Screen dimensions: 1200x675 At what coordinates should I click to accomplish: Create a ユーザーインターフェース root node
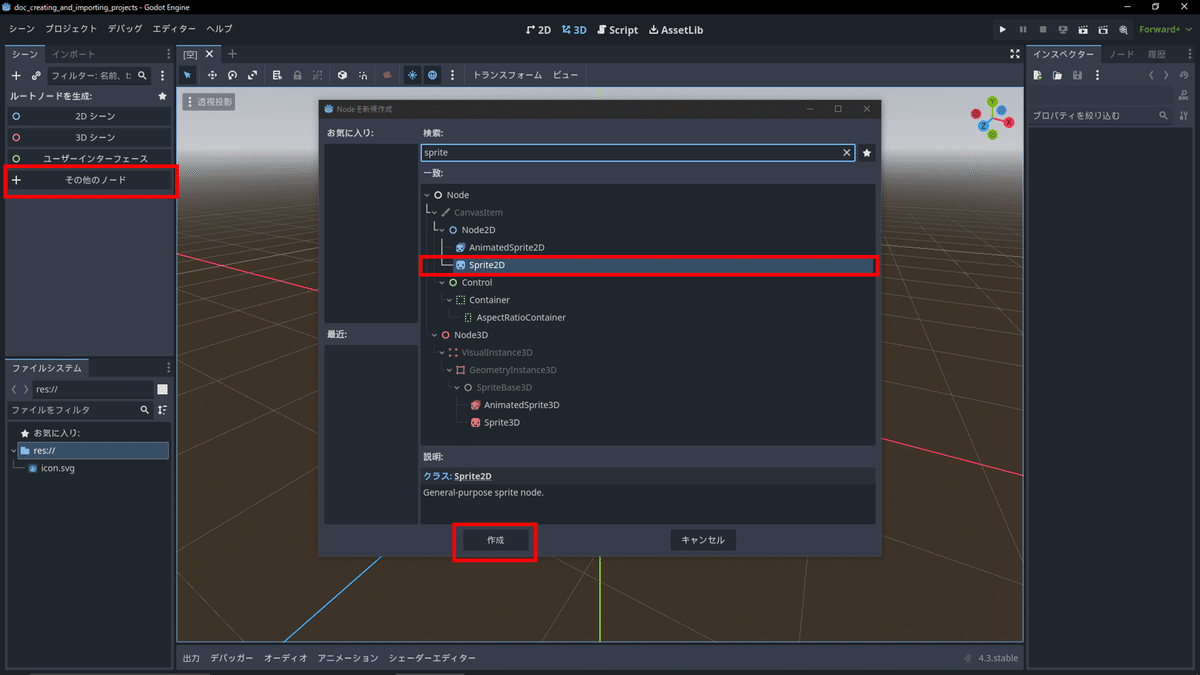pos(90,158)
